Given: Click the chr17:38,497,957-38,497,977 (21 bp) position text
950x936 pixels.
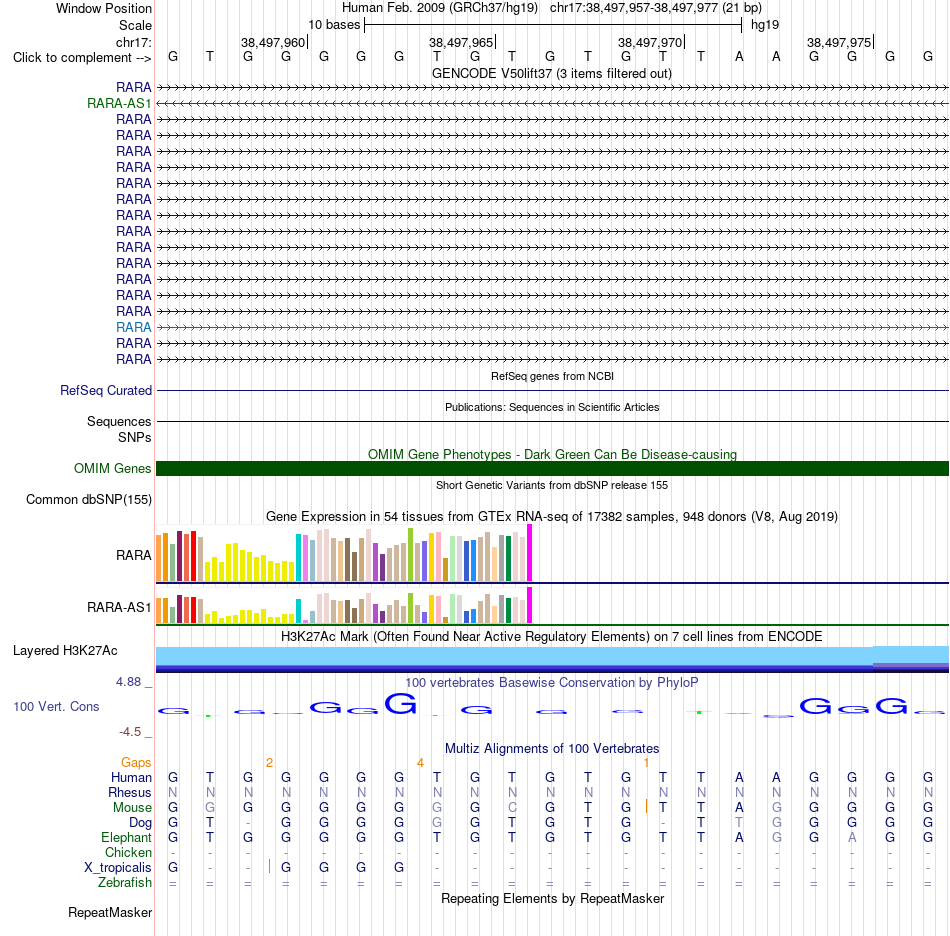Looking at the screenshot, I should [656, 8].
